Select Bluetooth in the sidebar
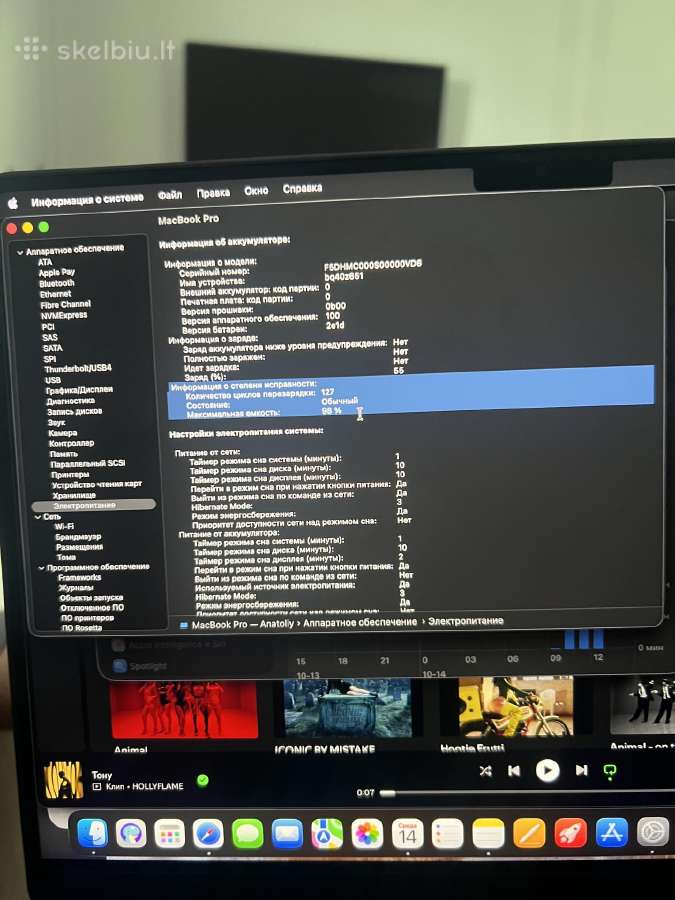The width and height of the screenshot is (675, 900). point(57,283)
